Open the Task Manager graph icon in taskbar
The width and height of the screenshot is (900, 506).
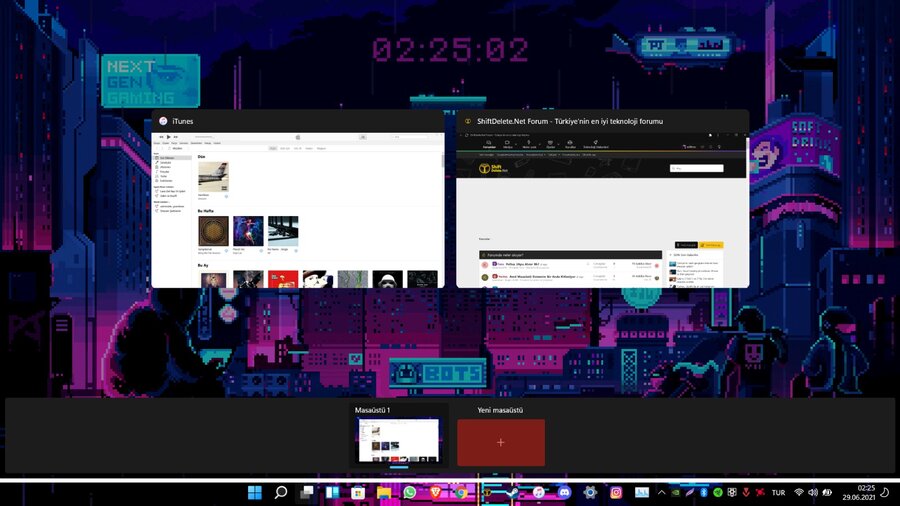642,492
